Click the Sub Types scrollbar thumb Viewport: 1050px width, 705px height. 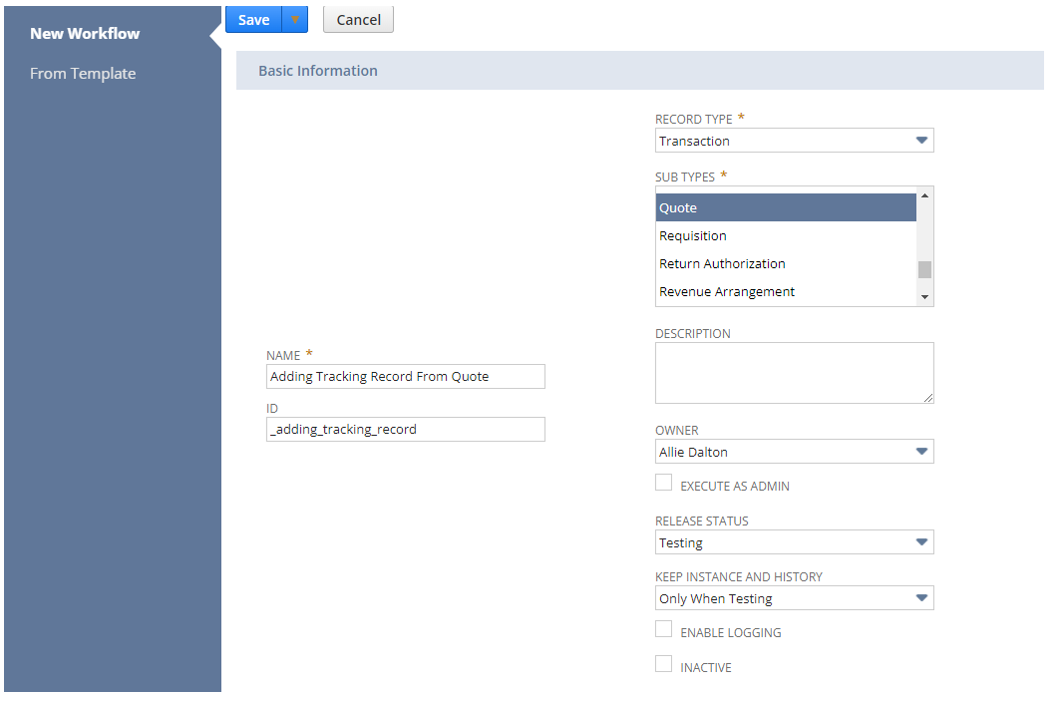(x=925, y=269)
